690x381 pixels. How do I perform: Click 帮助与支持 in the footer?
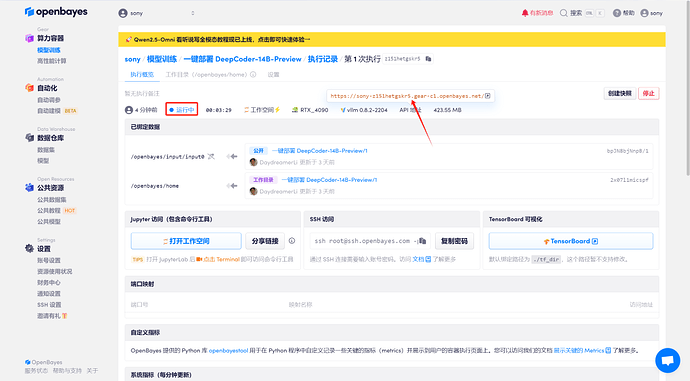click(67, 371)
